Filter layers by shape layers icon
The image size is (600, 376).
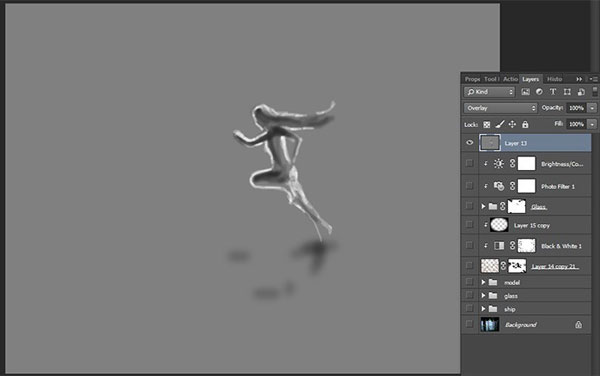[x=567, y=92]
